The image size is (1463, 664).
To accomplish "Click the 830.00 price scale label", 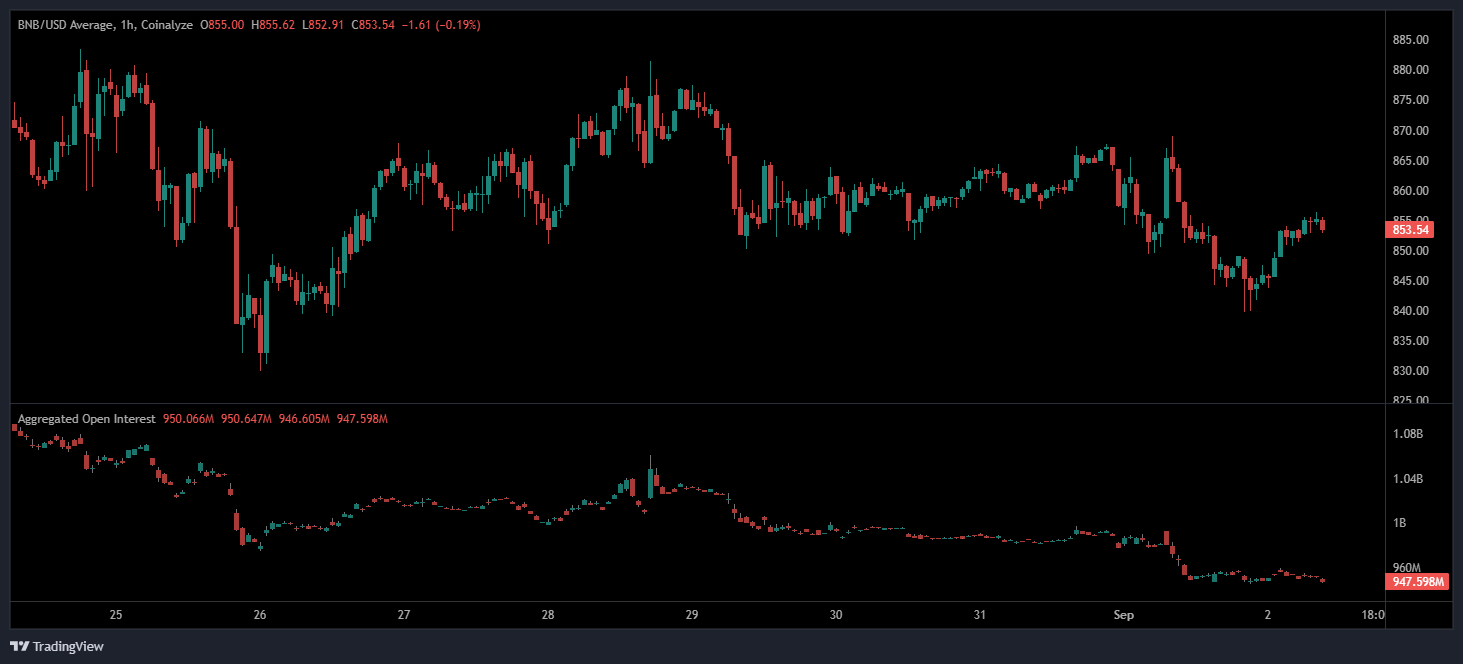I will [1409, 371].
